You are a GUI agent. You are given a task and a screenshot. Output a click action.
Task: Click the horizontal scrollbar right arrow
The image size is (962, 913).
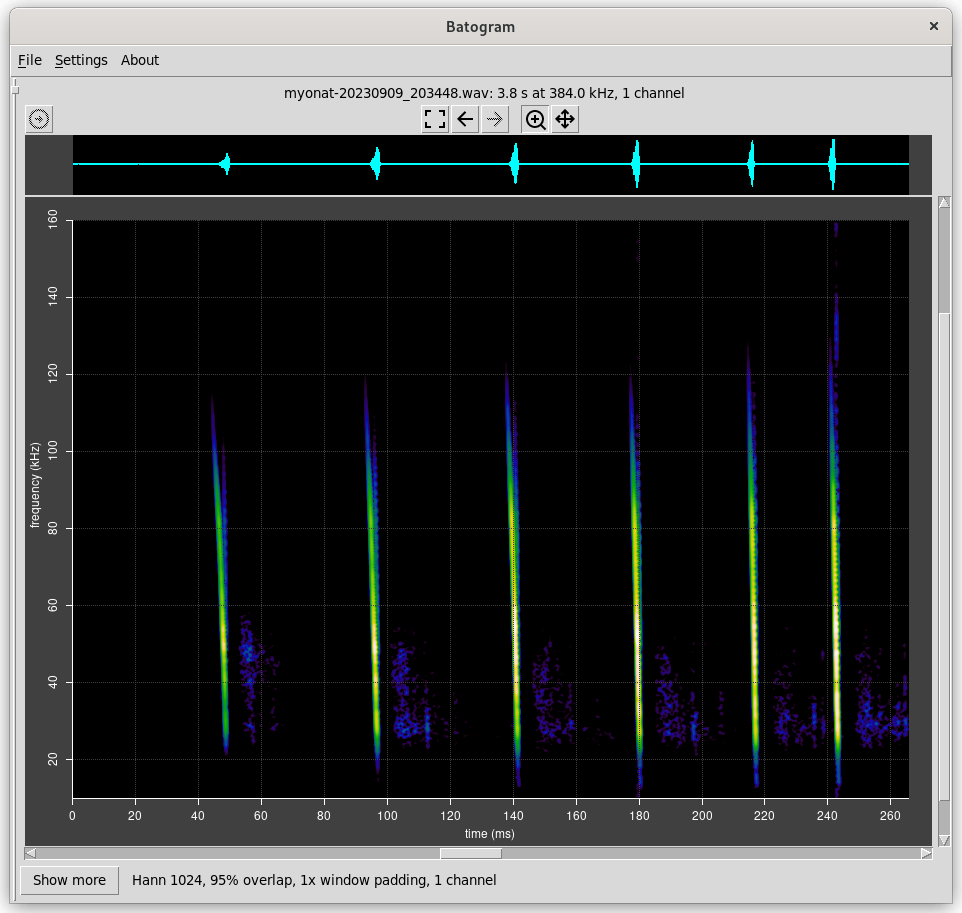tap(927, 853)
